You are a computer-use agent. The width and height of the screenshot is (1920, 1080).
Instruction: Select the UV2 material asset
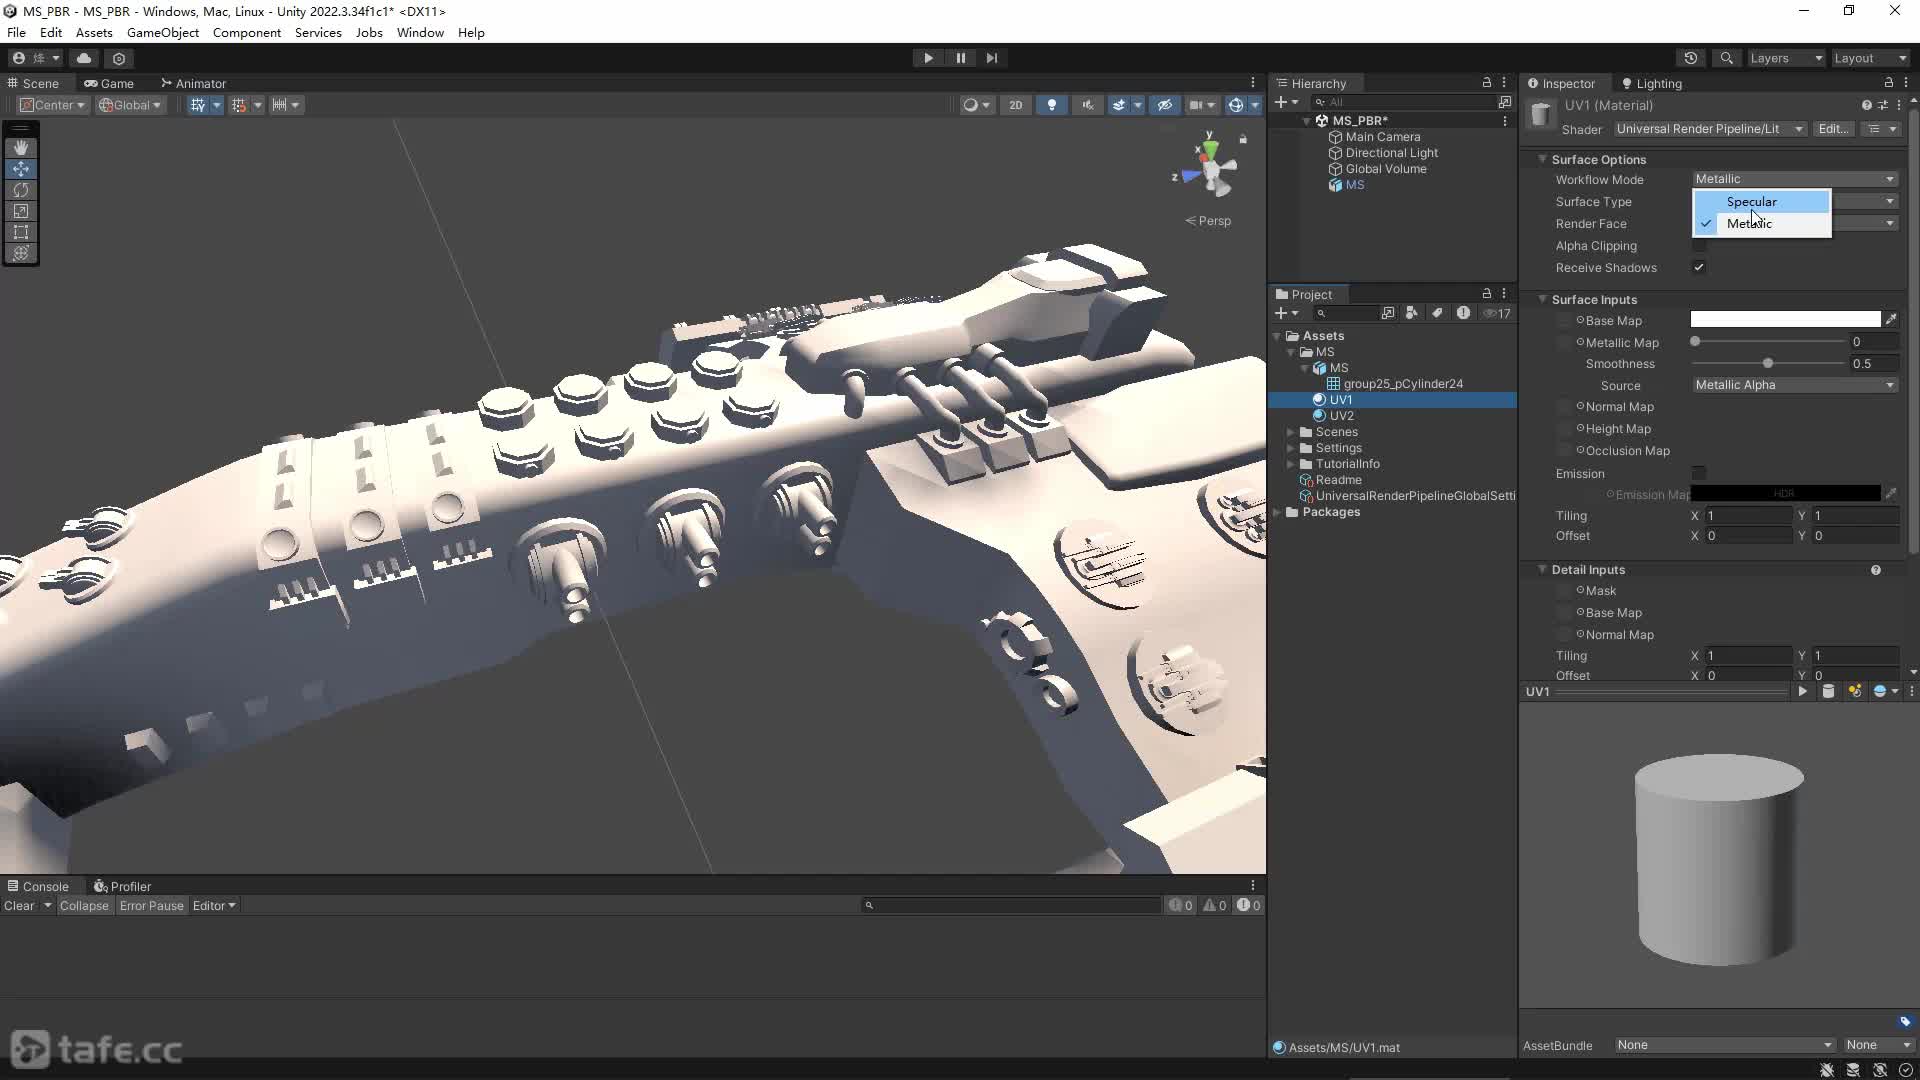coord(1341,415)
